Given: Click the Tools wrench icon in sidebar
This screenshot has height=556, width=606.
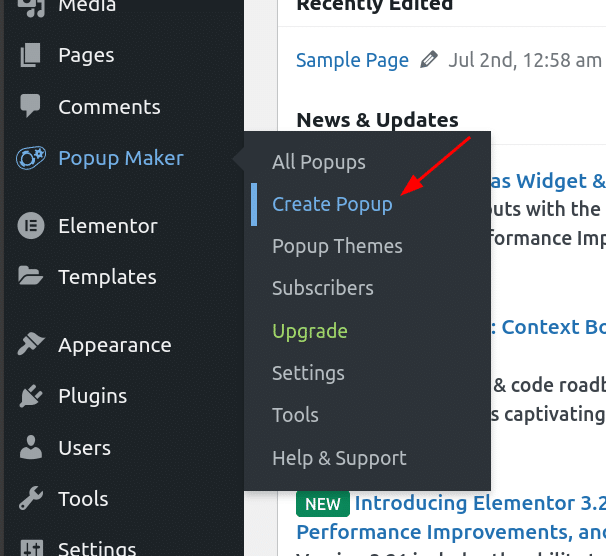Looking at the screenshot, I should tap(31, 498).
